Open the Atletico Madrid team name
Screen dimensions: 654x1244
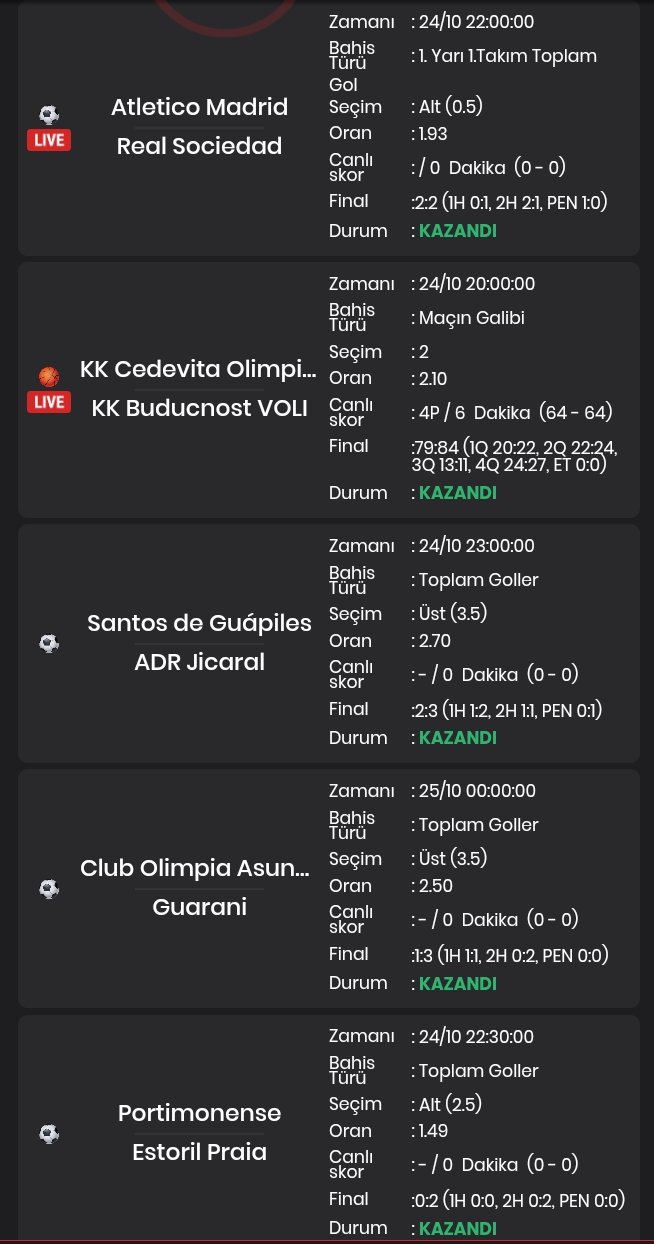pos(199,107)
